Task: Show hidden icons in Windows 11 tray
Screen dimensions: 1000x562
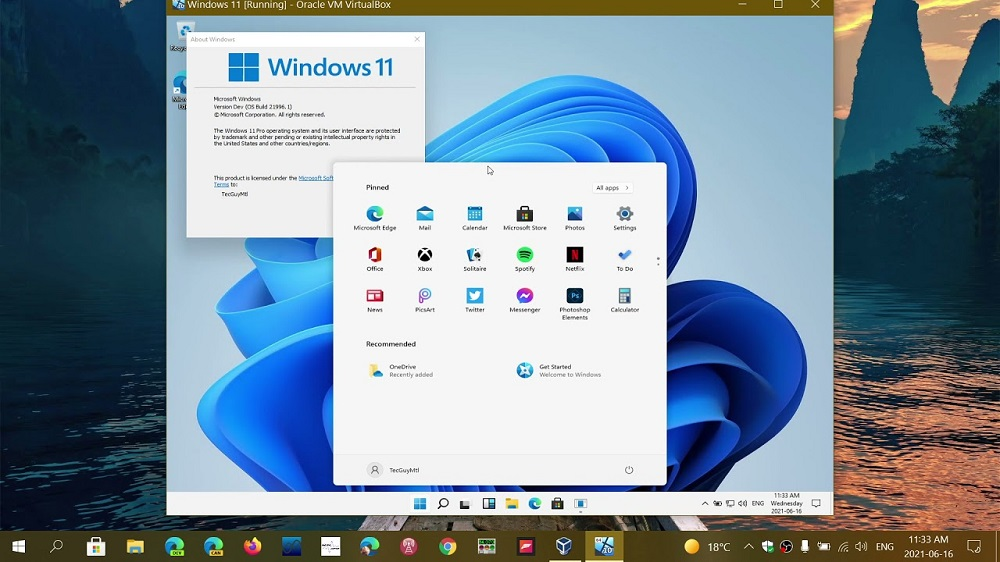Action: click(x=705, y=504)
